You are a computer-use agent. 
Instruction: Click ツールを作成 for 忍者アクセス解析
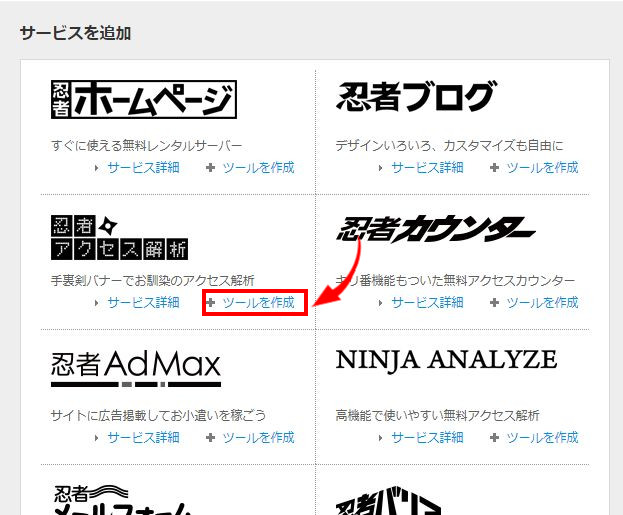pos(258,303)
